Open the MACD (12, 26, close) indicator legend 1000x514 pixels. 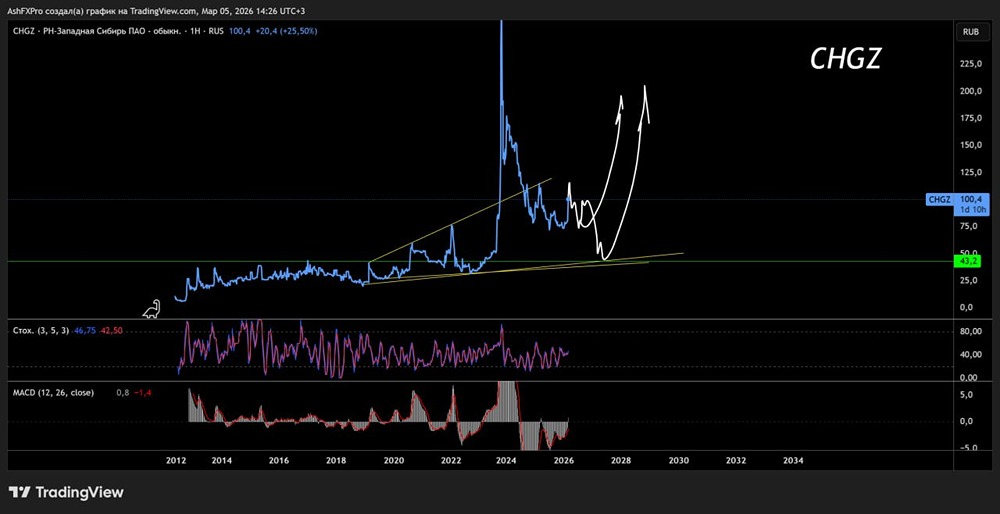[54, 393]
